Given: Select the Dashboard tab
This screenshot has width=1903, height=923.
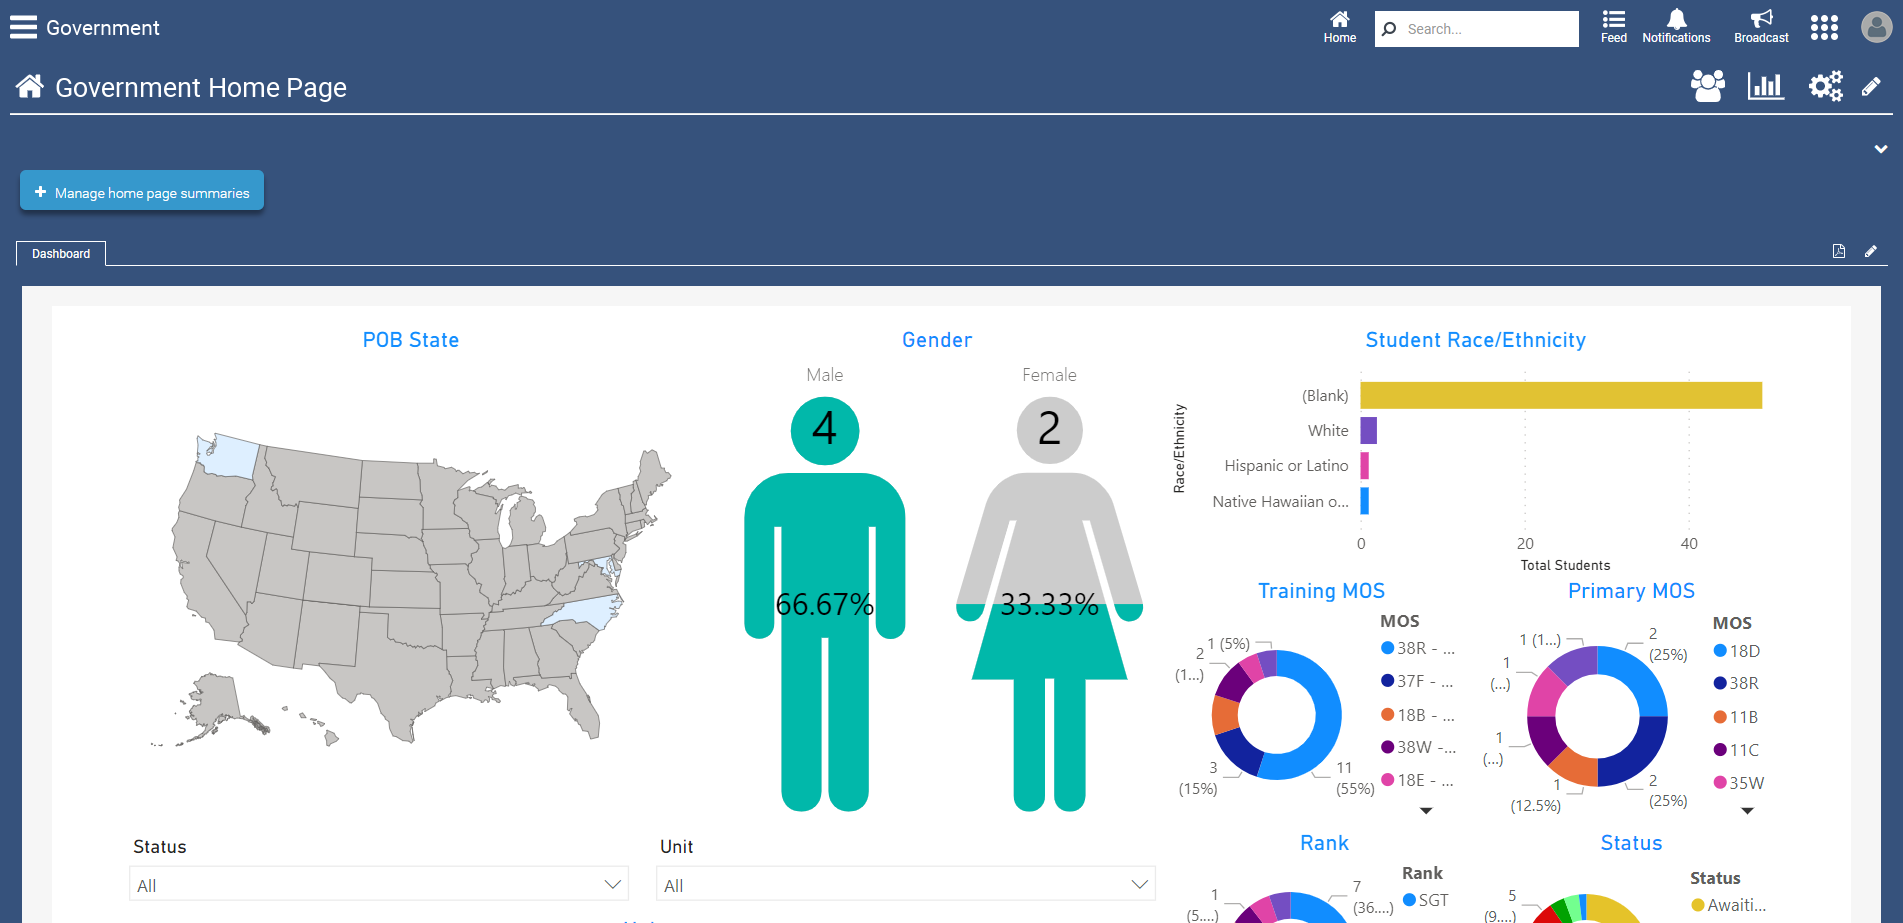Looking at the screenshot, I should 61,253.
